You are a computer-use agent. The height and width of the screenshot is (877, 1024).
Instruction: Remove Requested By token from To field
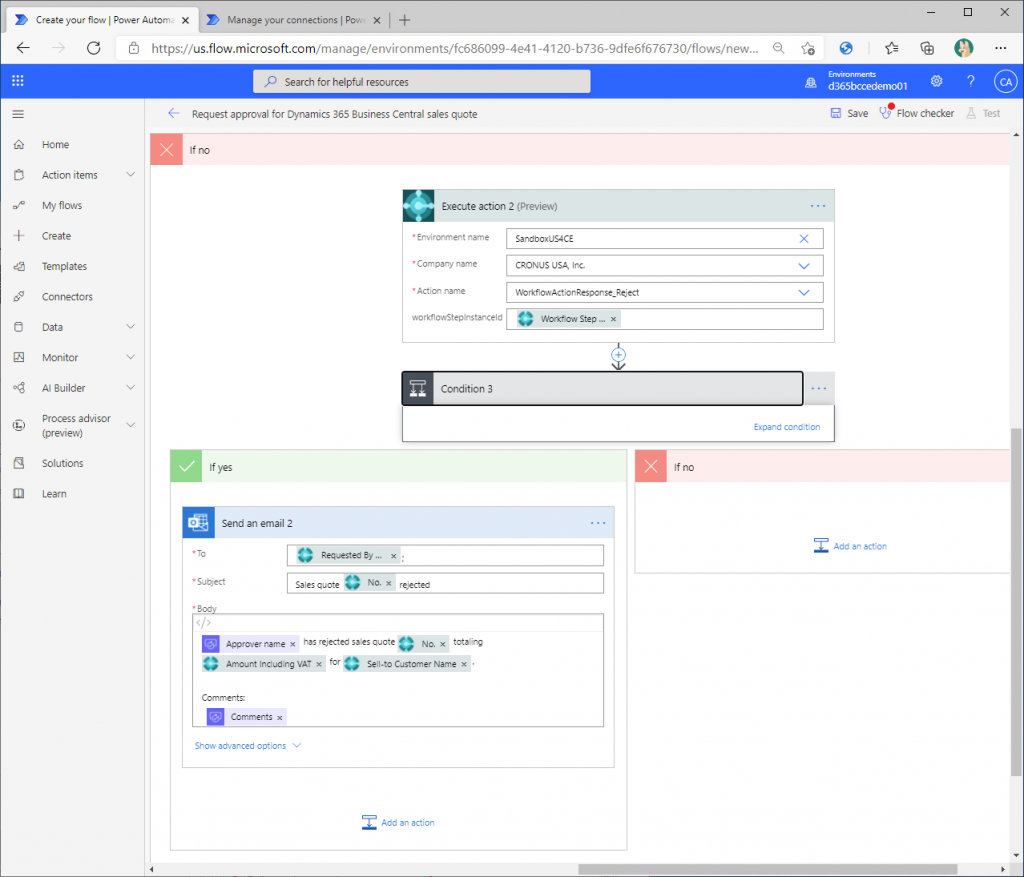tap(393, 556)
